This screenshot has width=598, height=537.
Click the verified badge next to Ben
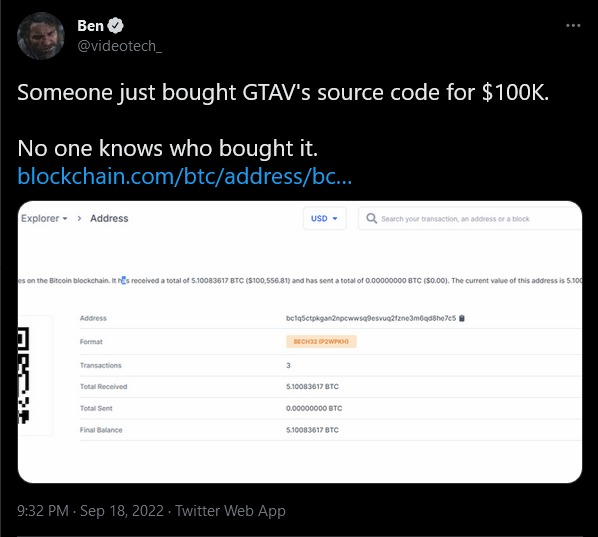tap(115, 26)
